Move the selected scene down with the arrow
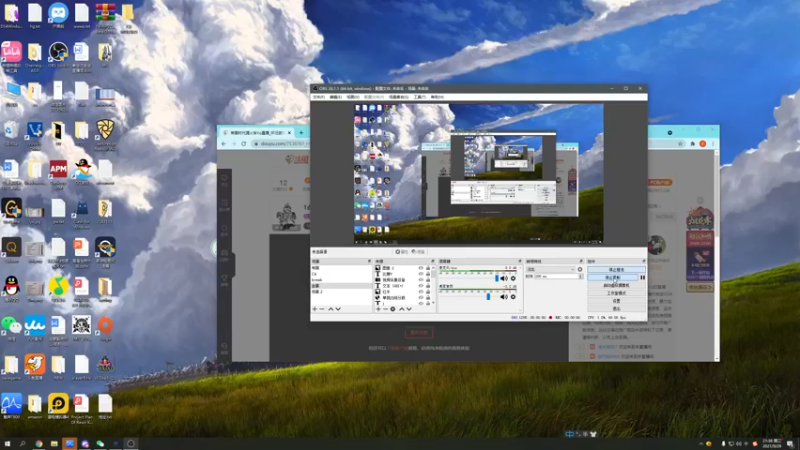800x450 pixels. click(x=338, y=309)
